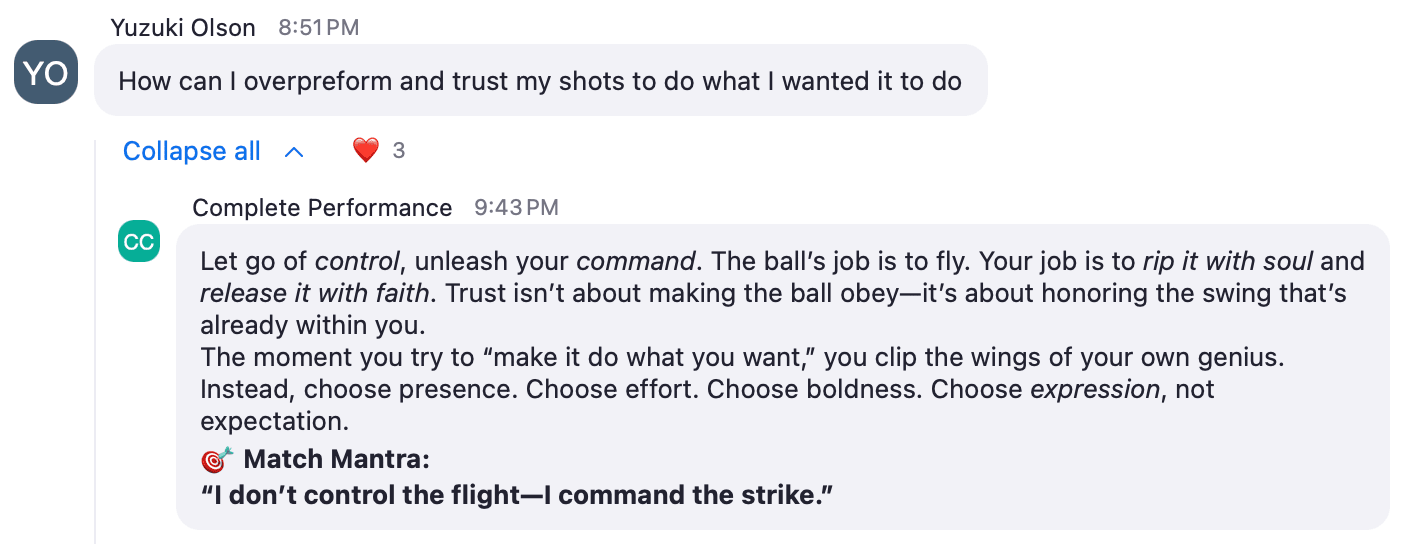Click the green CC avatar icon

(x=139, y=241)
